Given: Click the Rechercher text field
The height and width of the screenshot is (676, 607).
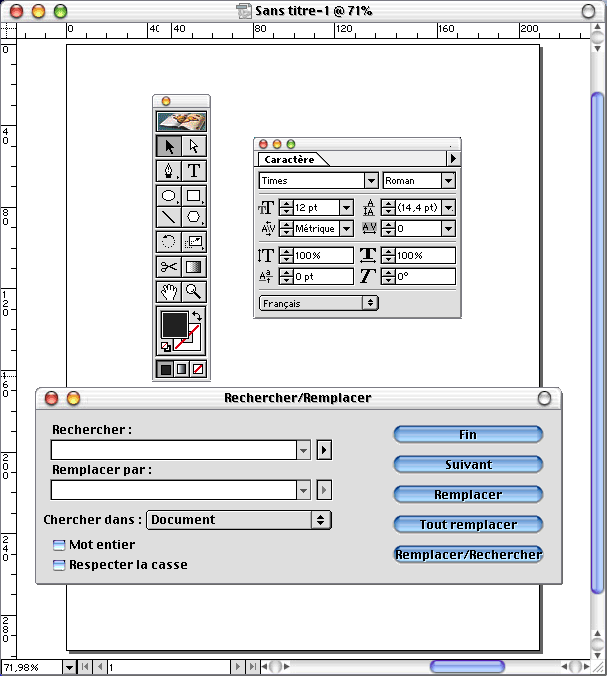Looking at the screenshot, I should (x=174, y=451).
